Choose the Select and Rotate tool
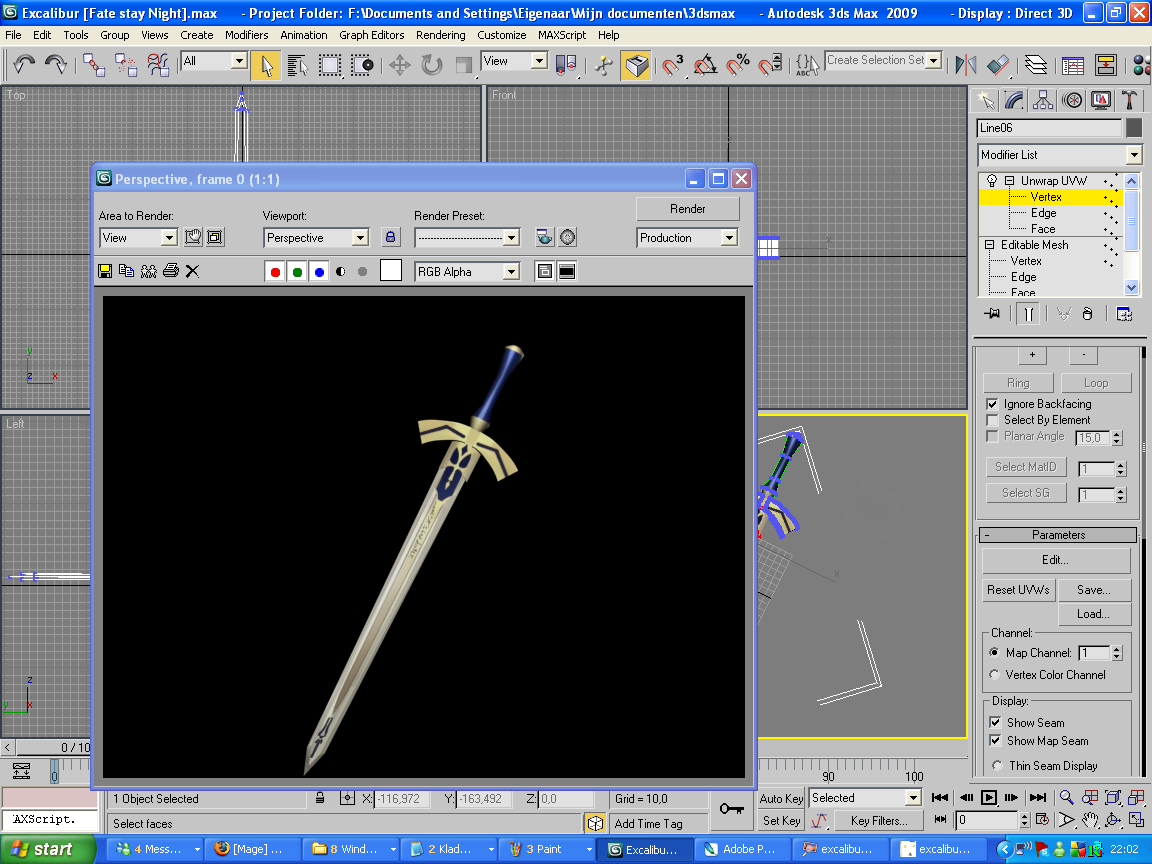This screenshot has height=864, width=1152. click(x=432, y=65)
